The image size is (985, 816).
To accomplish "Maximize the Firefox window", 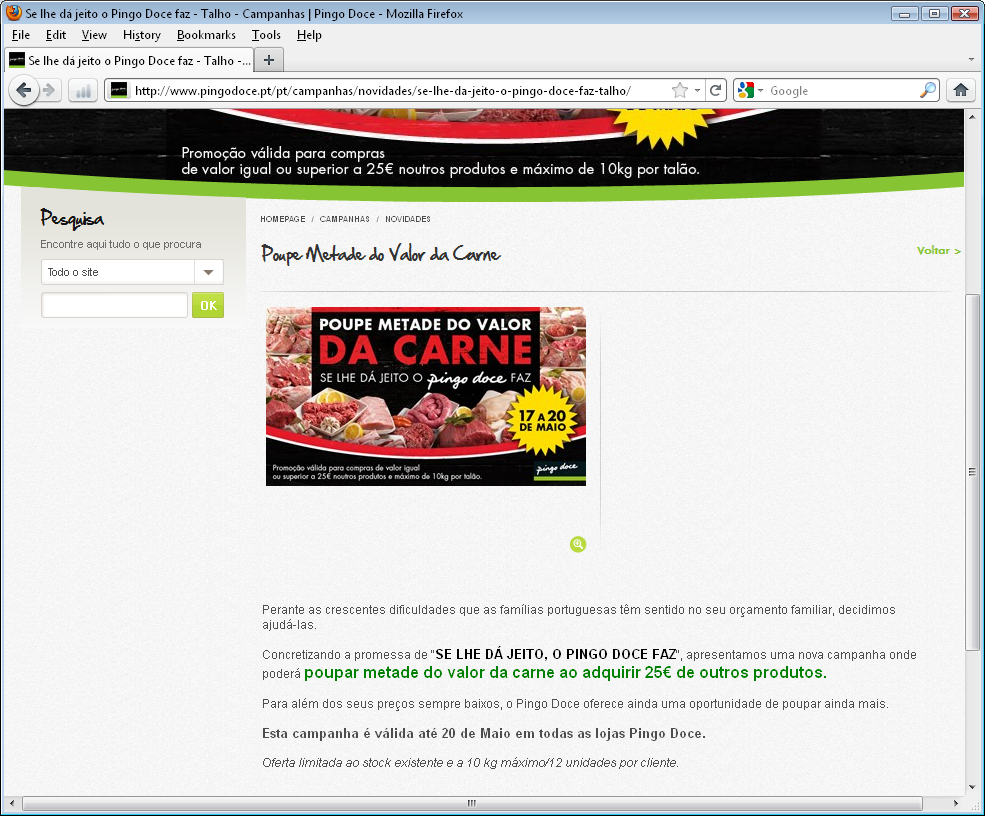I will coord(934,13).
